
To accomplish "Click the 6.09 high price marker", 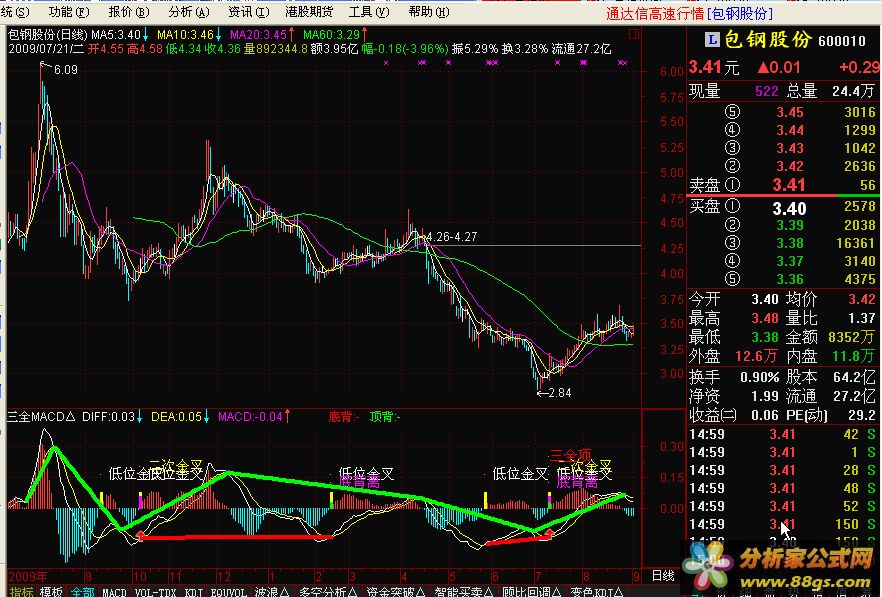I will tap(66, 70).
